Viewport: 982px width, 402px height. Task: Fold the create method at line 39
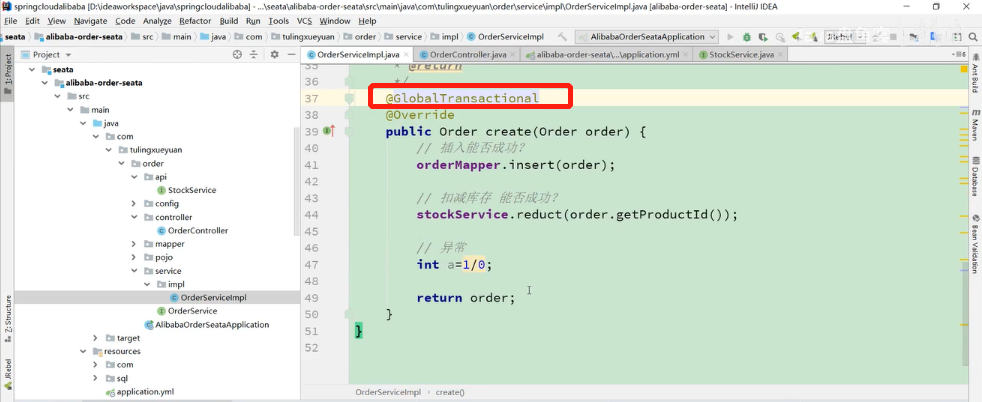click(x=349, y=131)
